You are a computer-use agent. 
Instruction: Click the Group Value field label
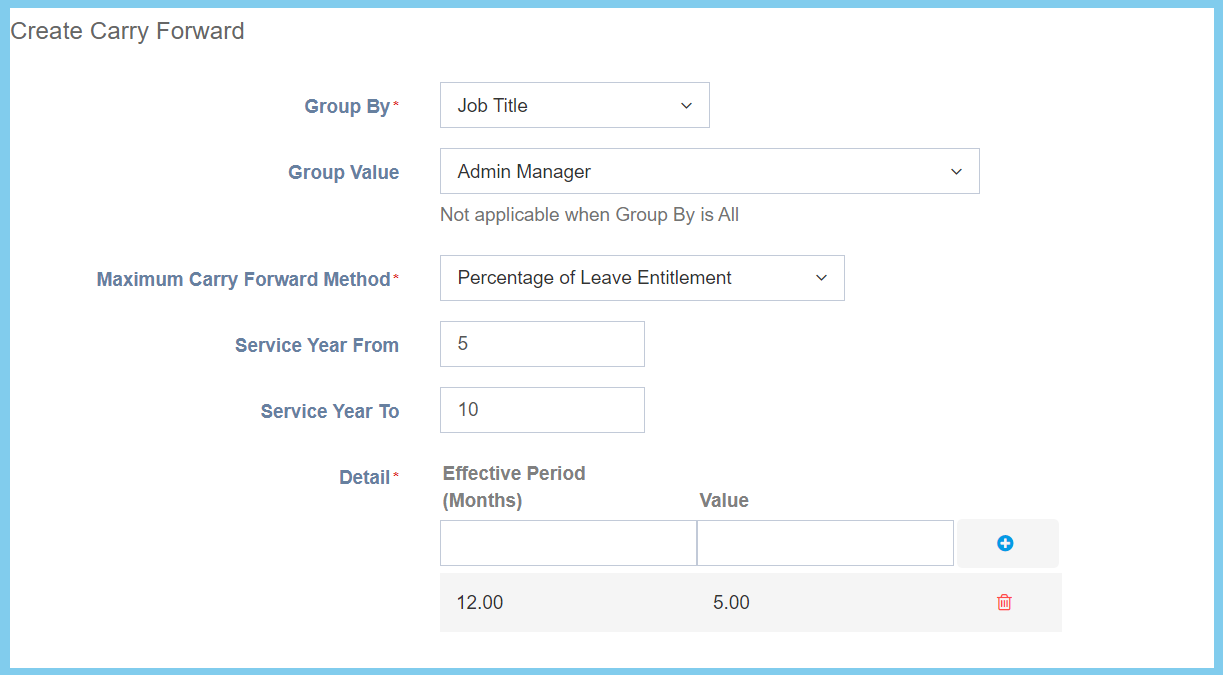point(343,172)
